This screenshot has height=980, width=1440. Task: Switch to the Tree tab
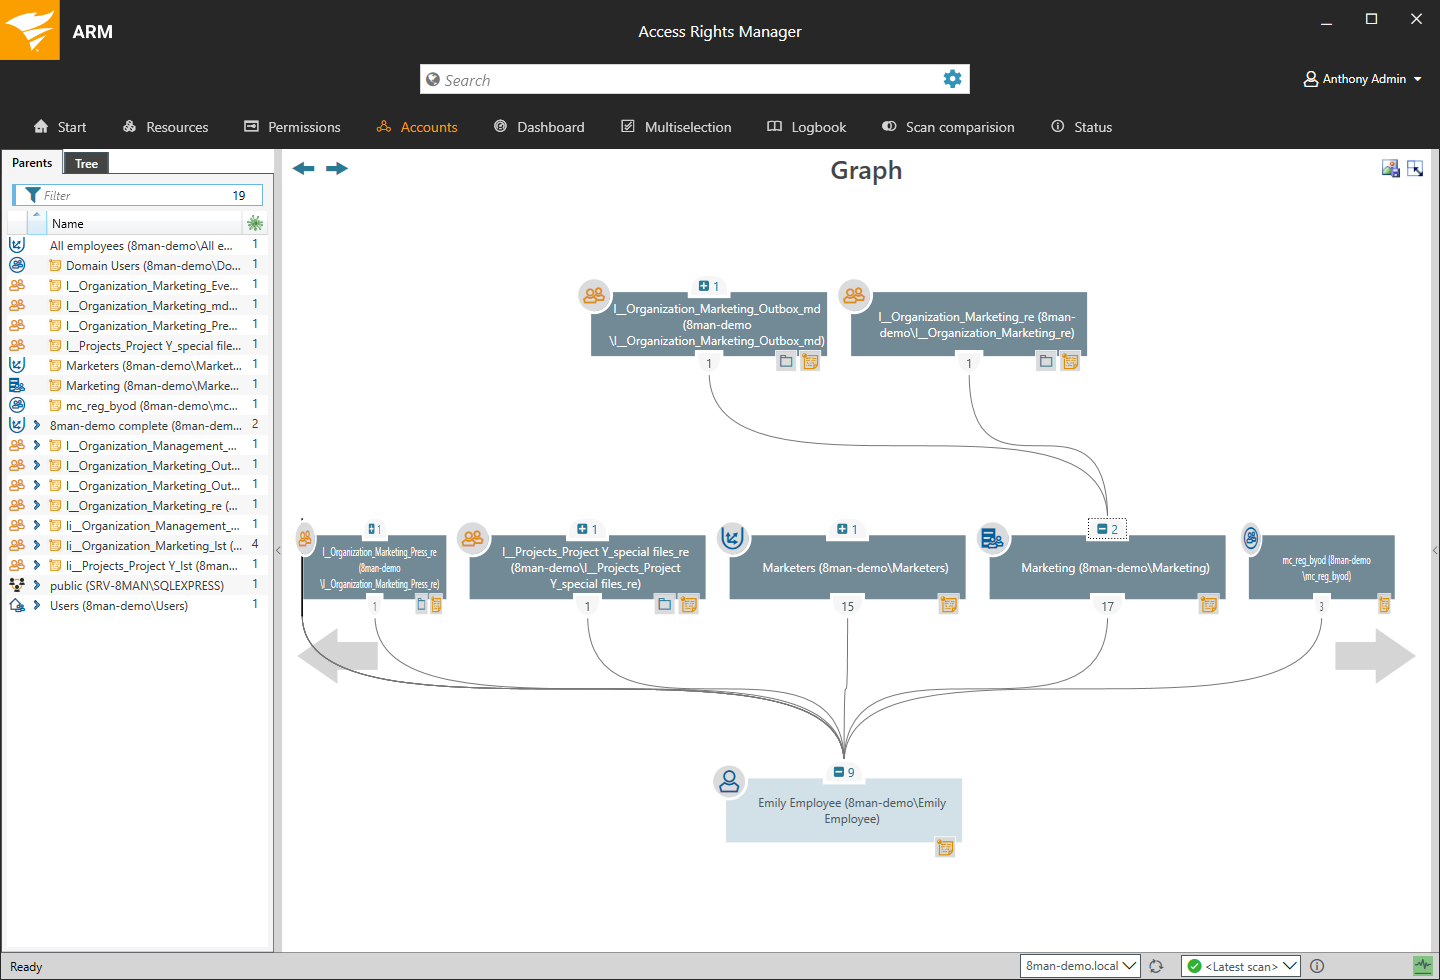click(x=86, y=163)
